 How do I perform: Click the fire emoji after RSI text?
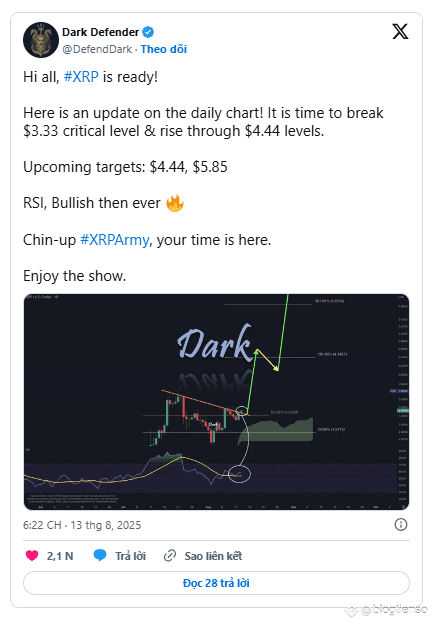point(175,203)
